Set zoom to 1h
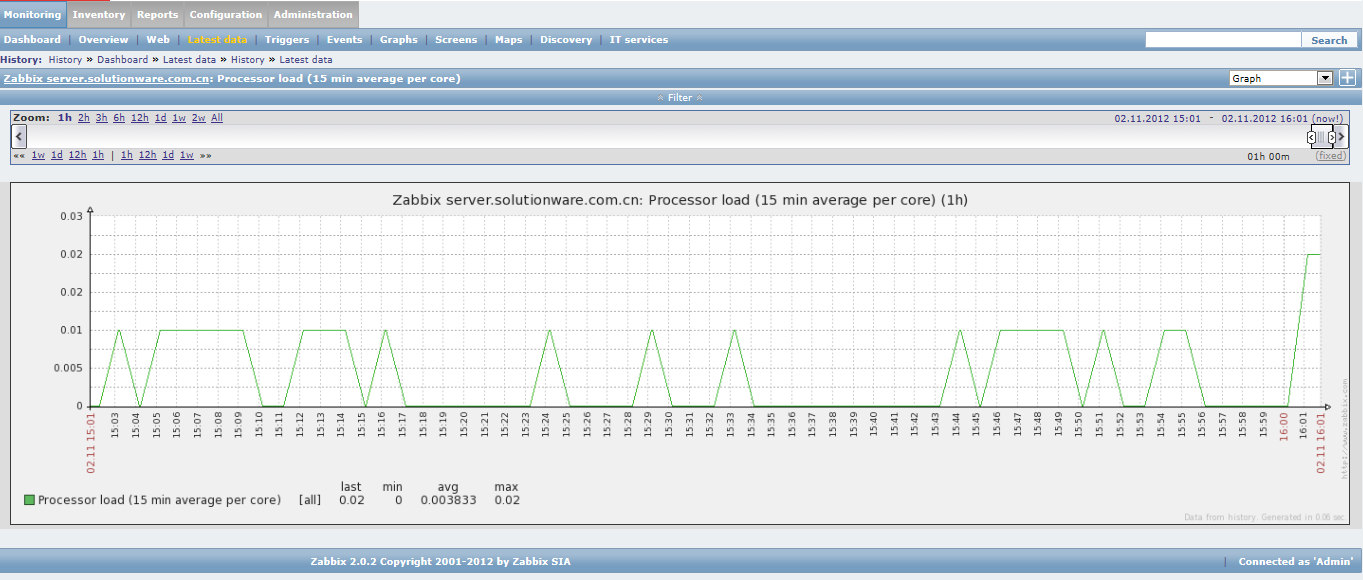The image size is (1363, 580). point(65,118)
